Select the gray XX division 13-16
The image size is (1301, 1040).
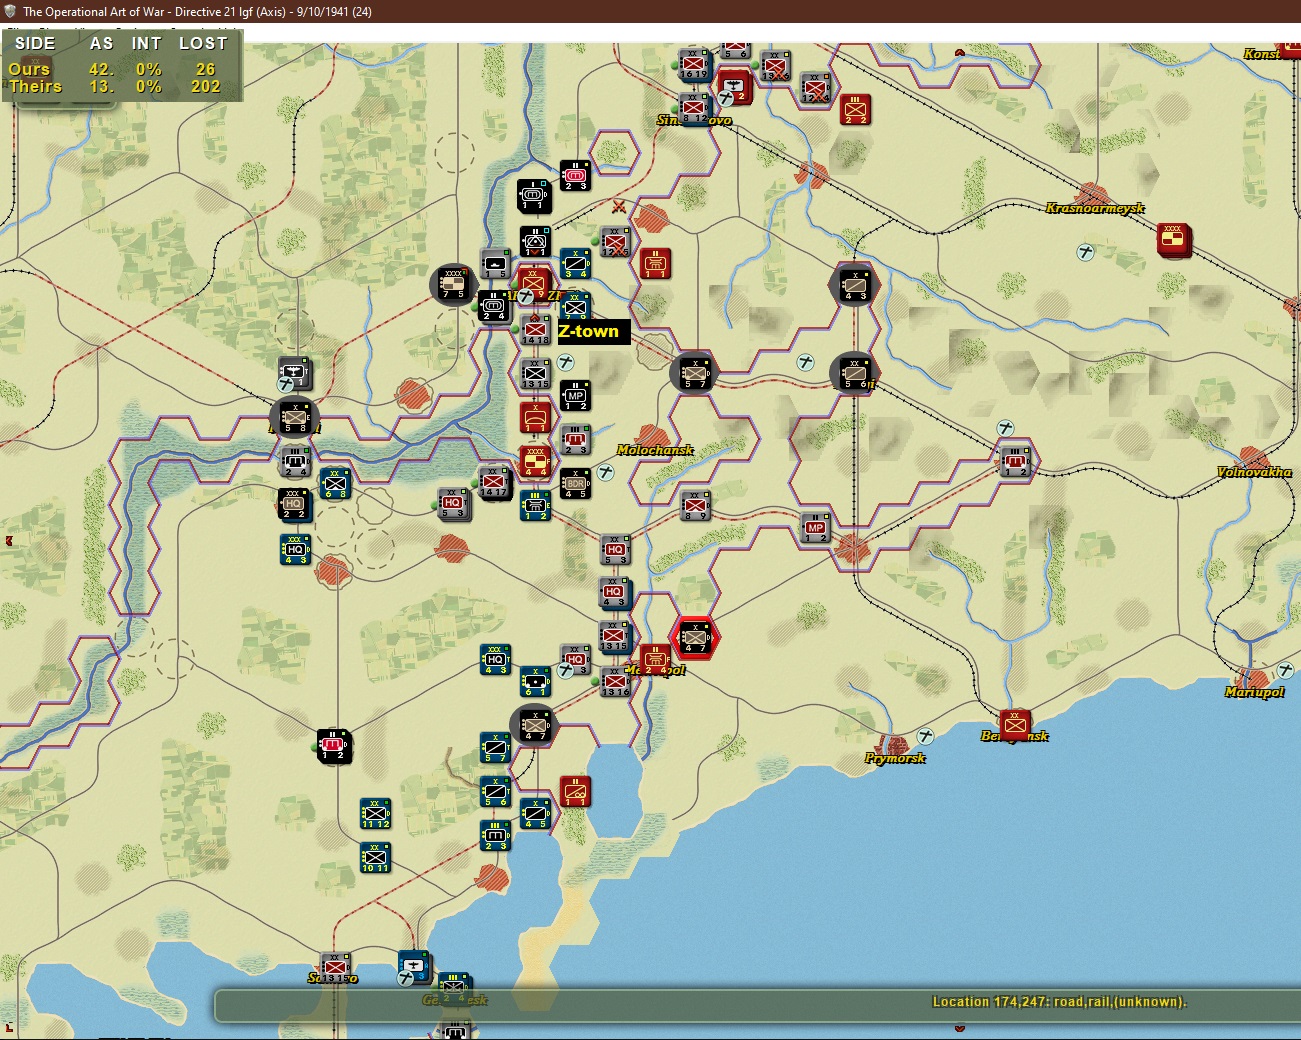[615, 682]
